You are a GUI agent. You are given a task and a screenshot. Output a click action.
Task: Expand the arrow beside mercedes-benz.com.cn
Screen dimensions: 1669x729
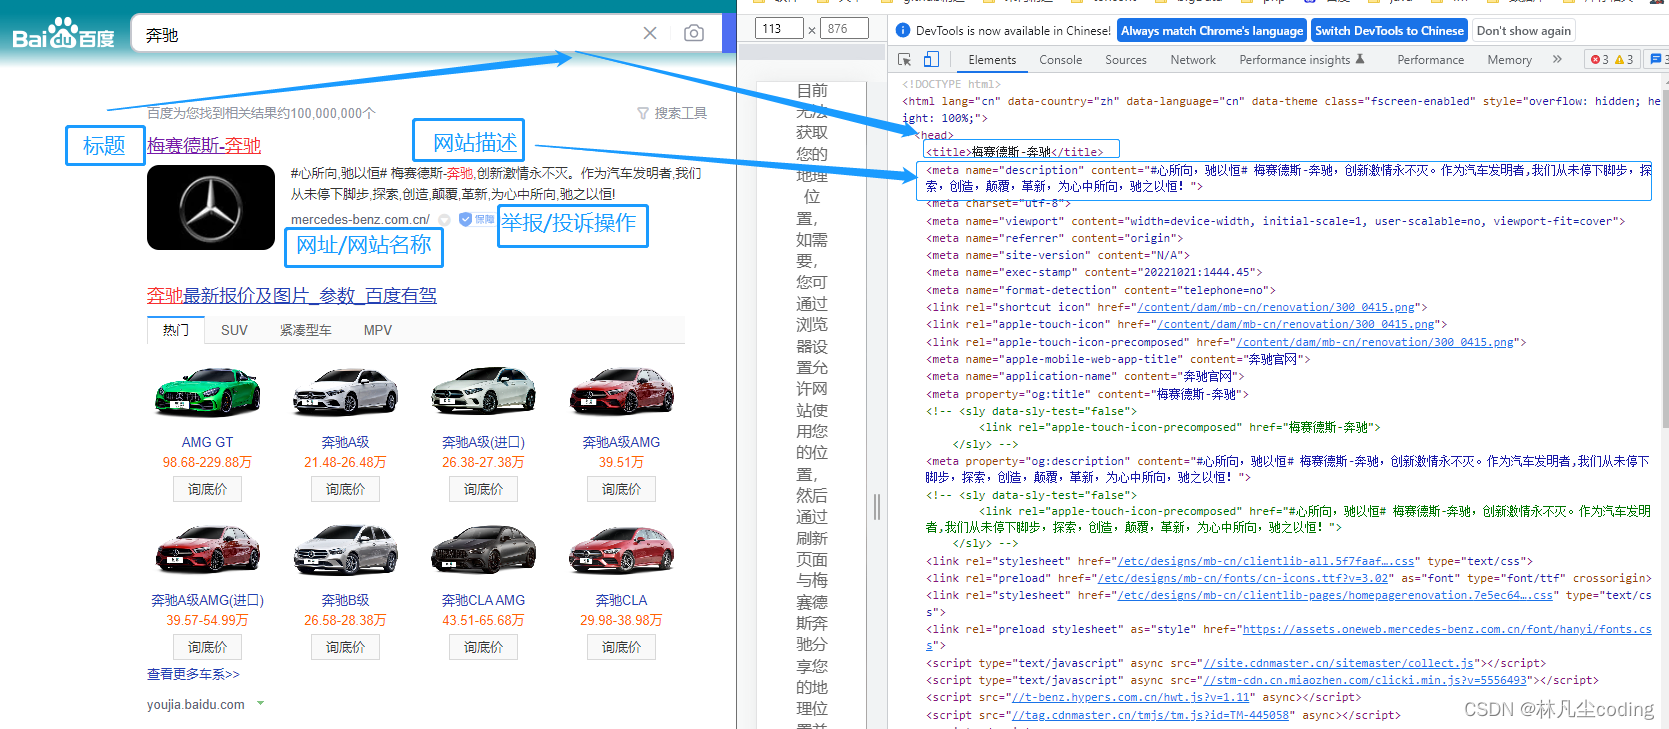pyautogui.click(x=444, y=220)
